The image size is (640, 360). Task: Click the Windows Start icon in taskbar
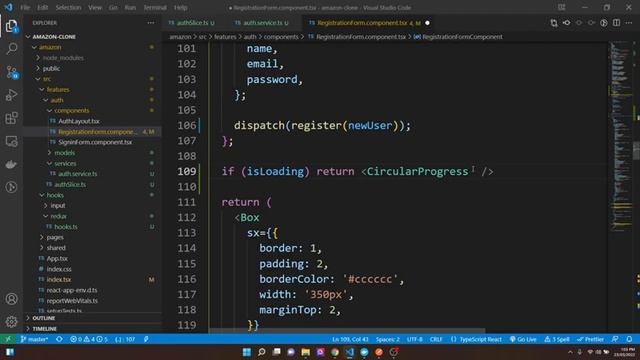[x=247, y=352]
